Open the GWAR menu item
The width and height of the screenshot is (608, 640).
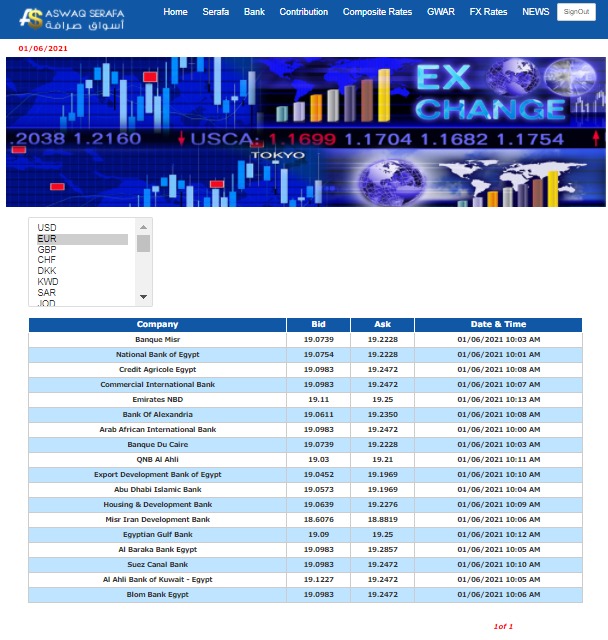tap(441, 12)
